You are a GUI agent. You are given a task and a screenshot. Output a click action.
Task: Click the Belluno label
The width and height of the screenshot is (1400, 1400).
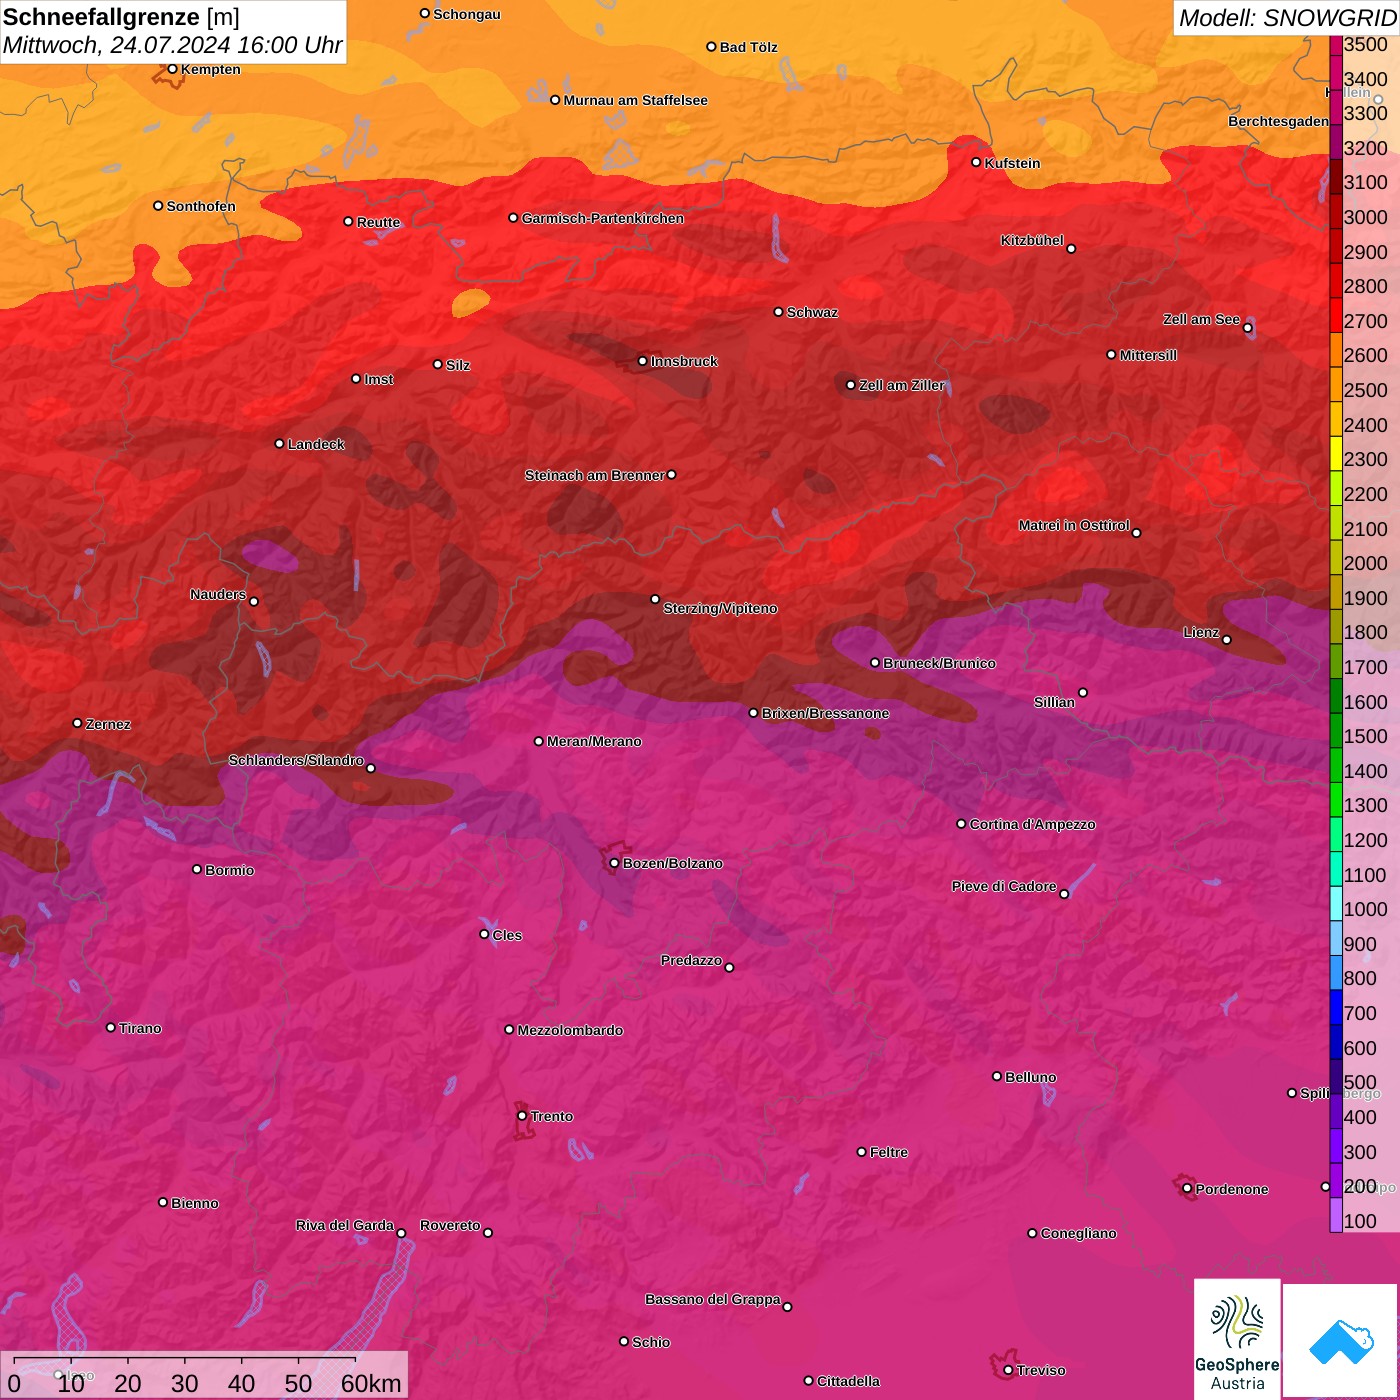(x=1030, y=1077)
